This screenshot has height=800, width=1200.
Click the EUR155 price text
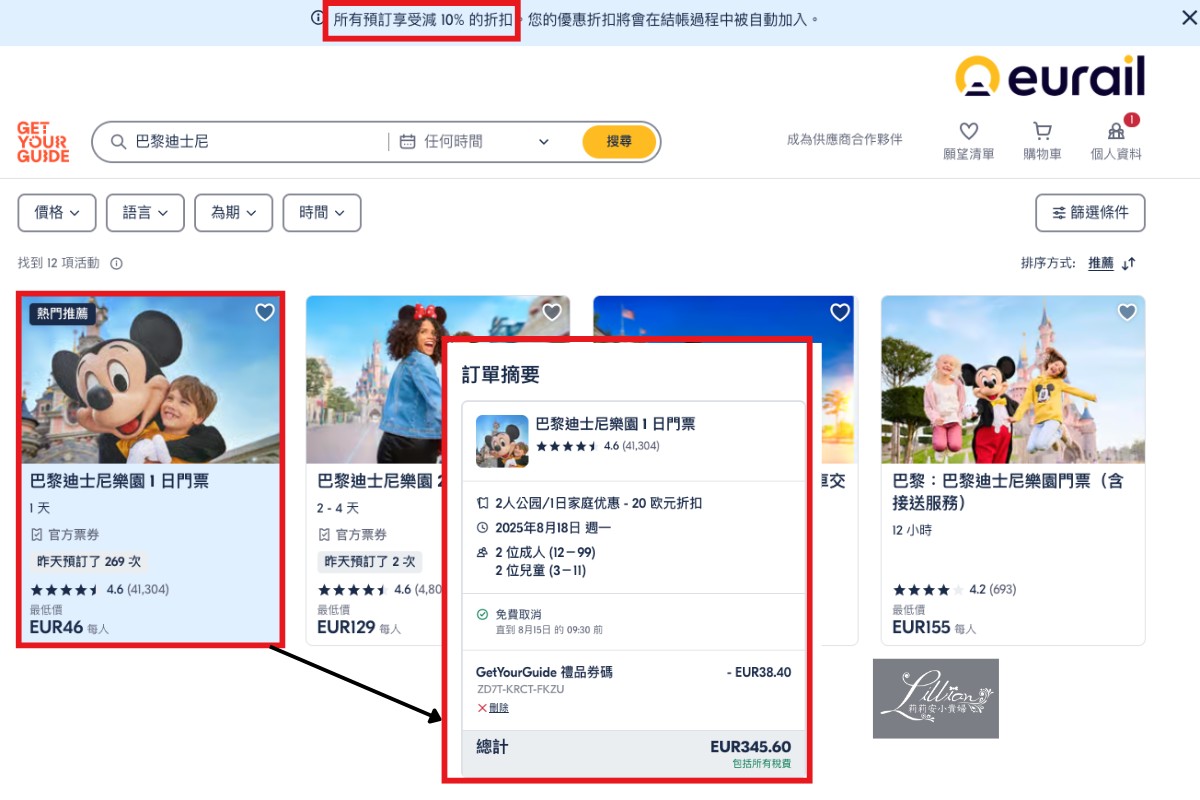pyautogui.click(x=922, y=628)
